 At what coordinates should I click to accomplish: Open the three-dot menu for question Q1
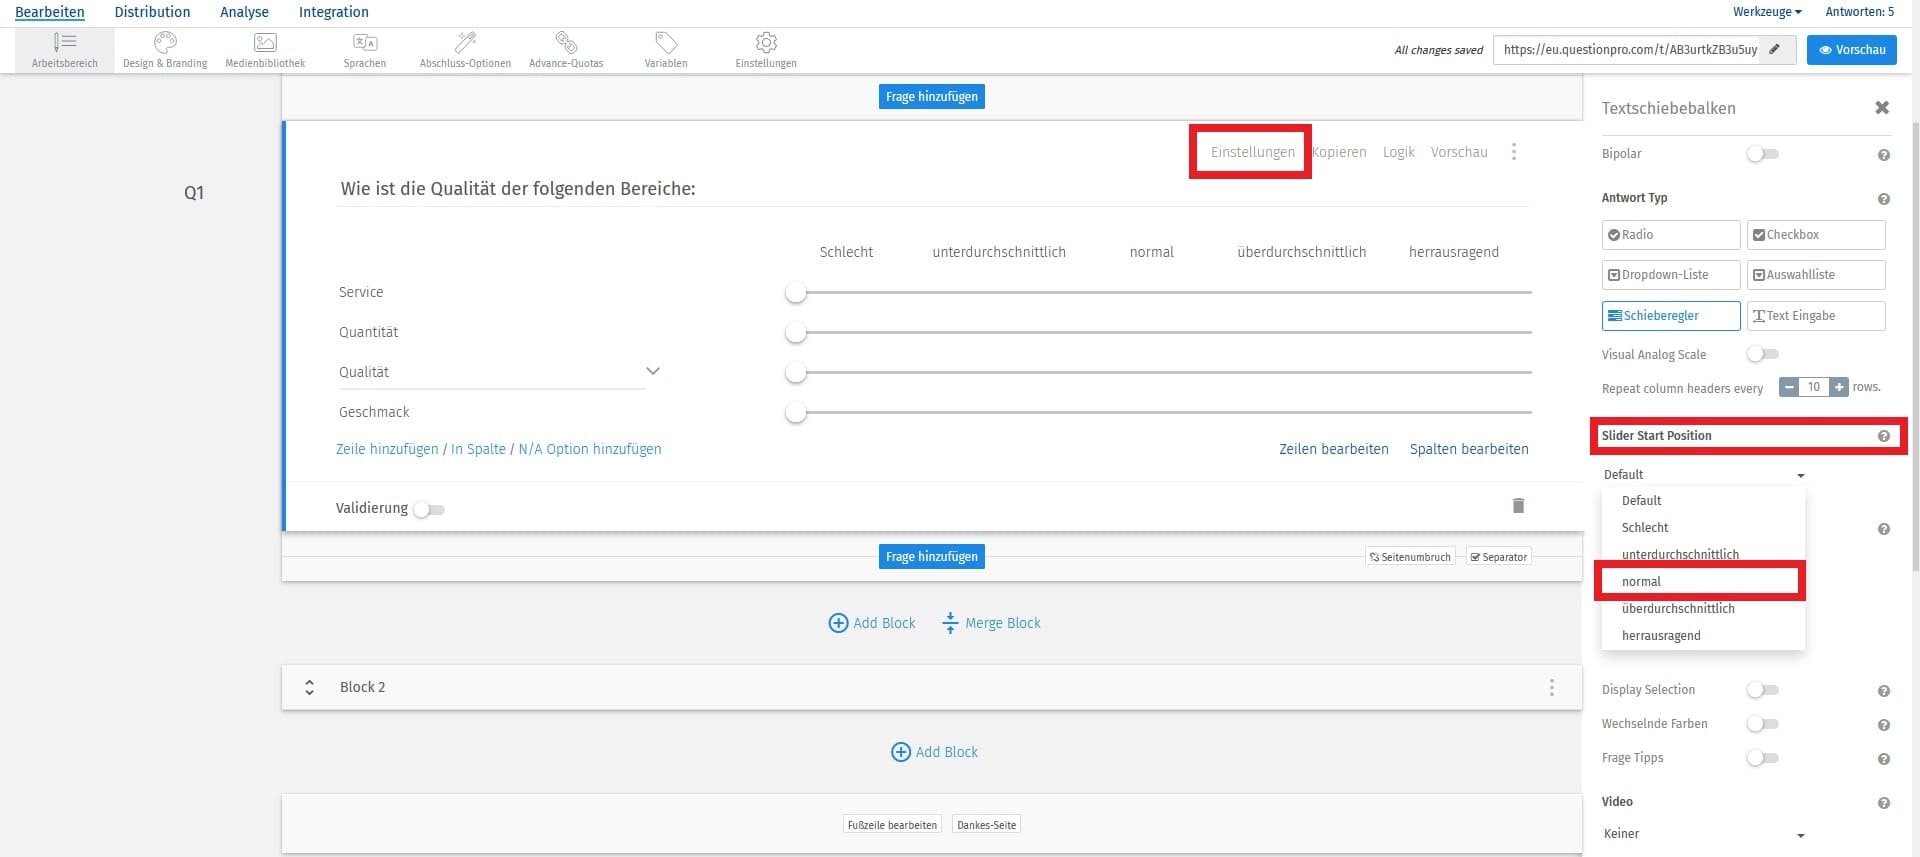pyautogui.click(x=1514, y=152)
